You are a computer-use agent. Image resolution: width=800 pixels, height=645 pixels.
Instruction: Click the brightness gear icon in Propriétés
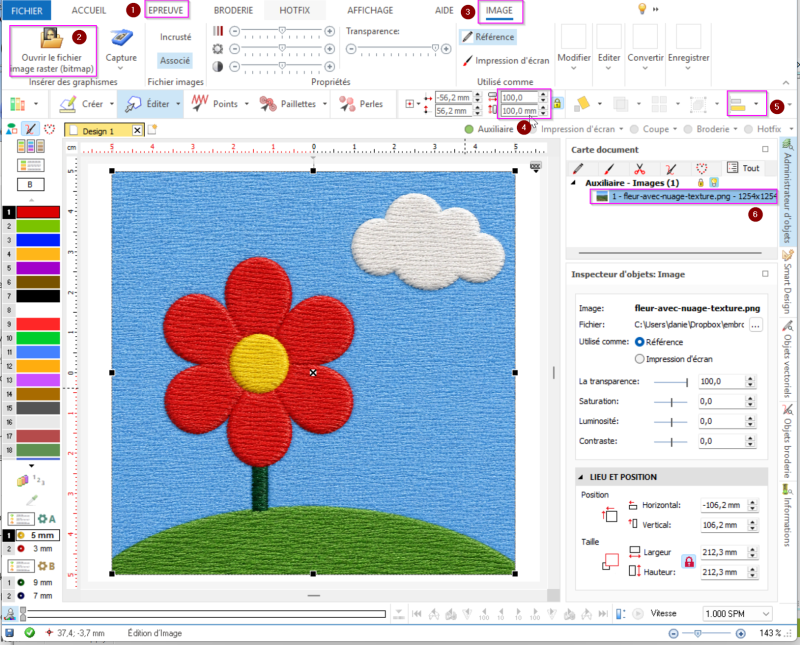click(218, 49)
